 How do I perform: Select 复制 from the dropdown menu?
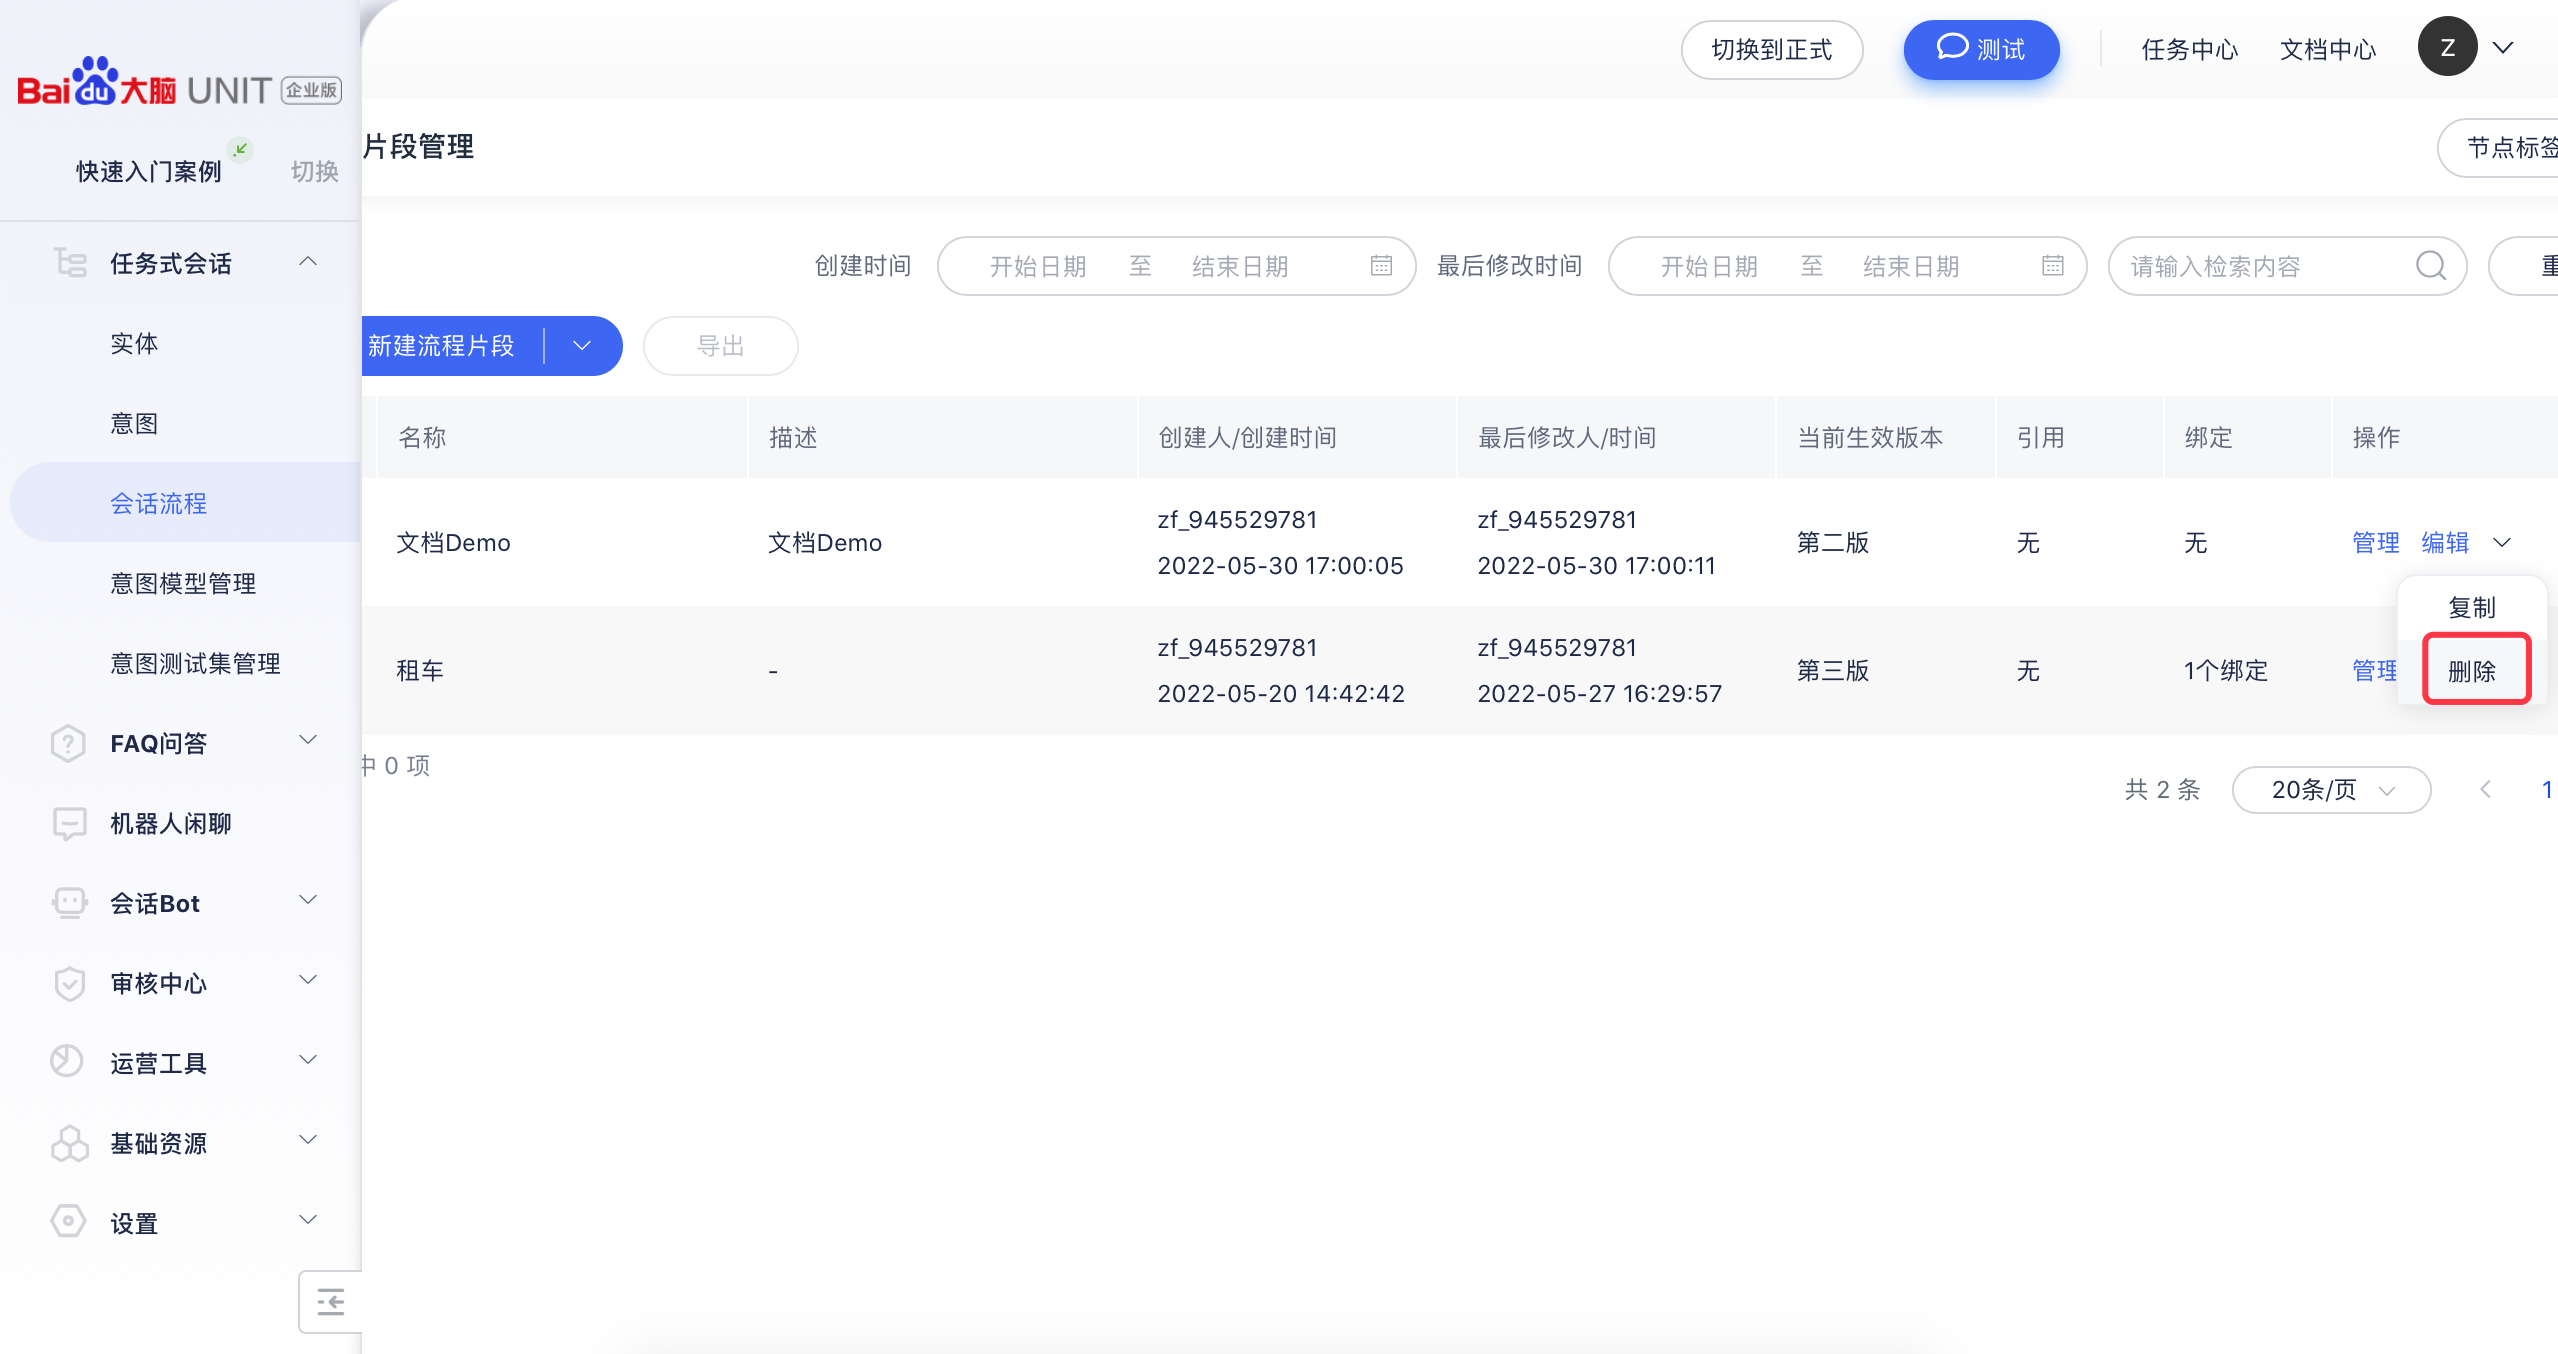coord(2472,608)
